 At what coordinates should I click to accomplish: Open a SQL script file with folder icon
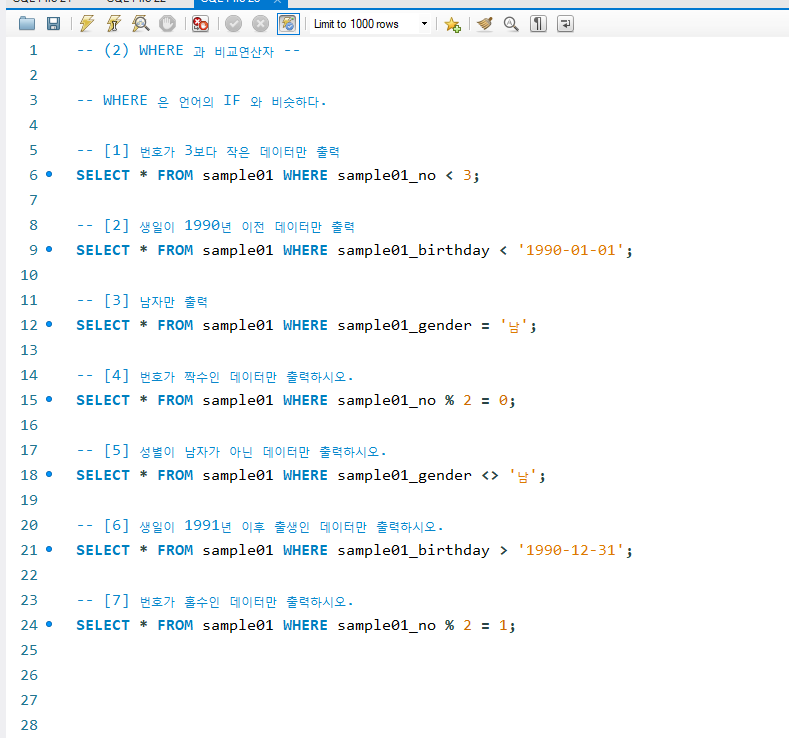tap(27, 24)
